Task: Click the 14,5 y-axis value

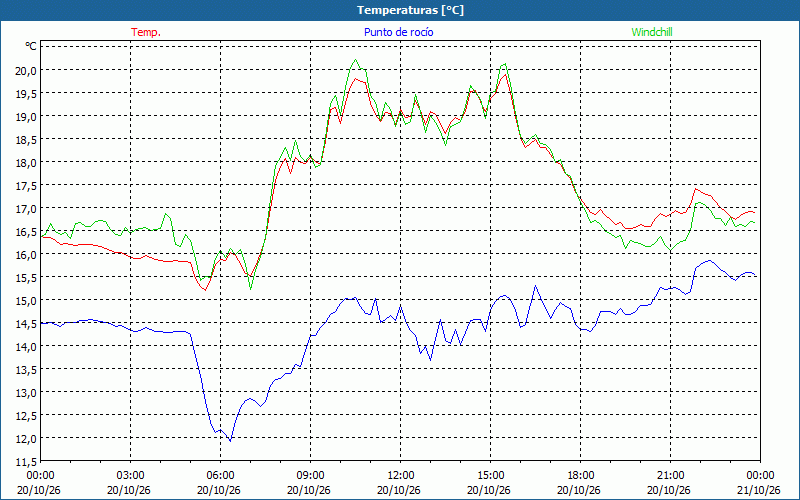Action: tap(27, 323)
